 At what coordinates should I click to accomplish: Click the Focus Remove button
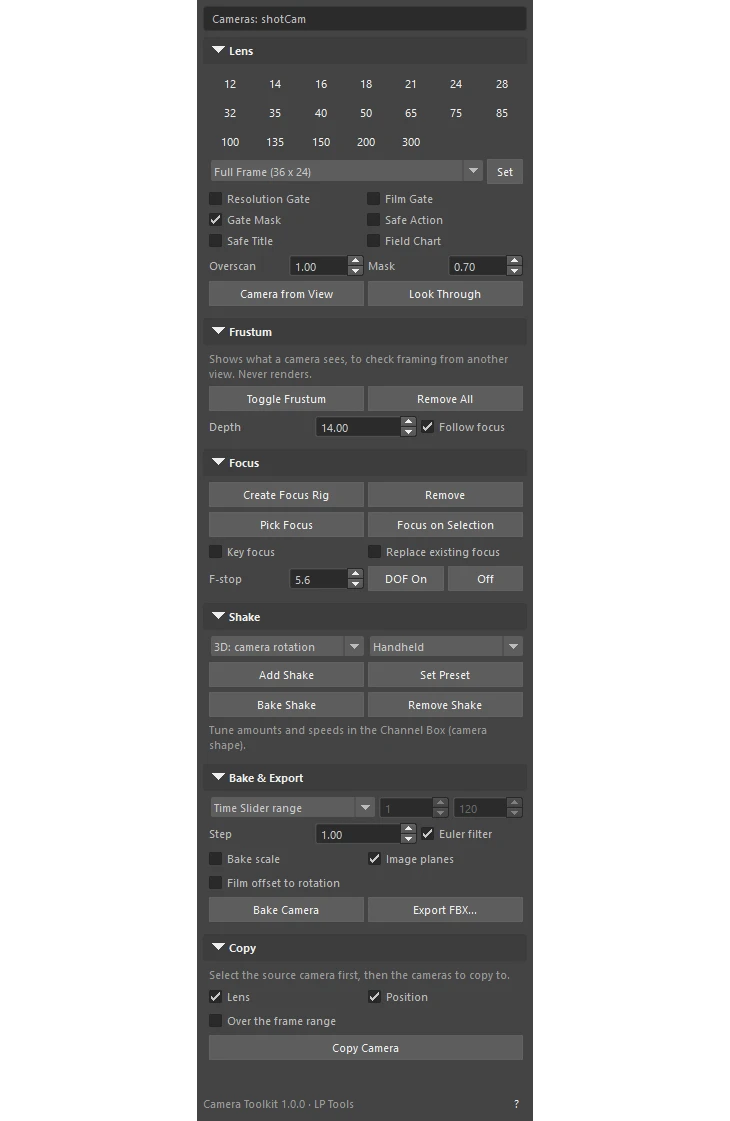pos(445,495)
